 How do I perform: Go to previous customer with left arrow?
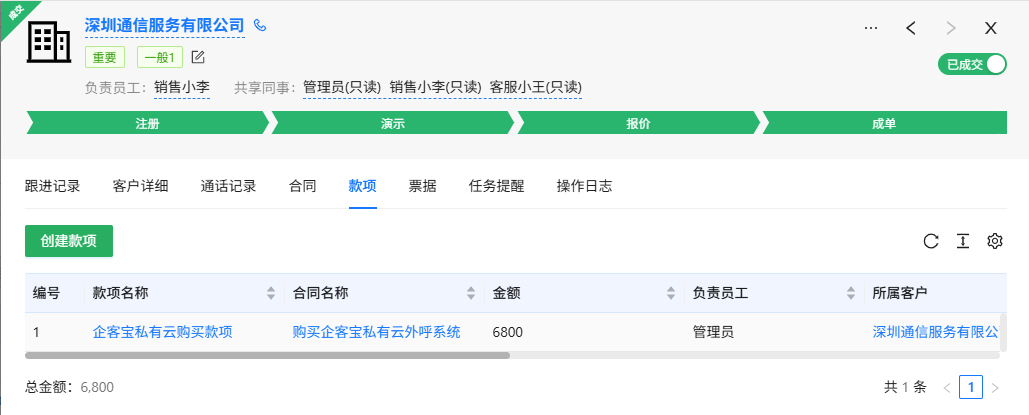click(x=911, y=28)
